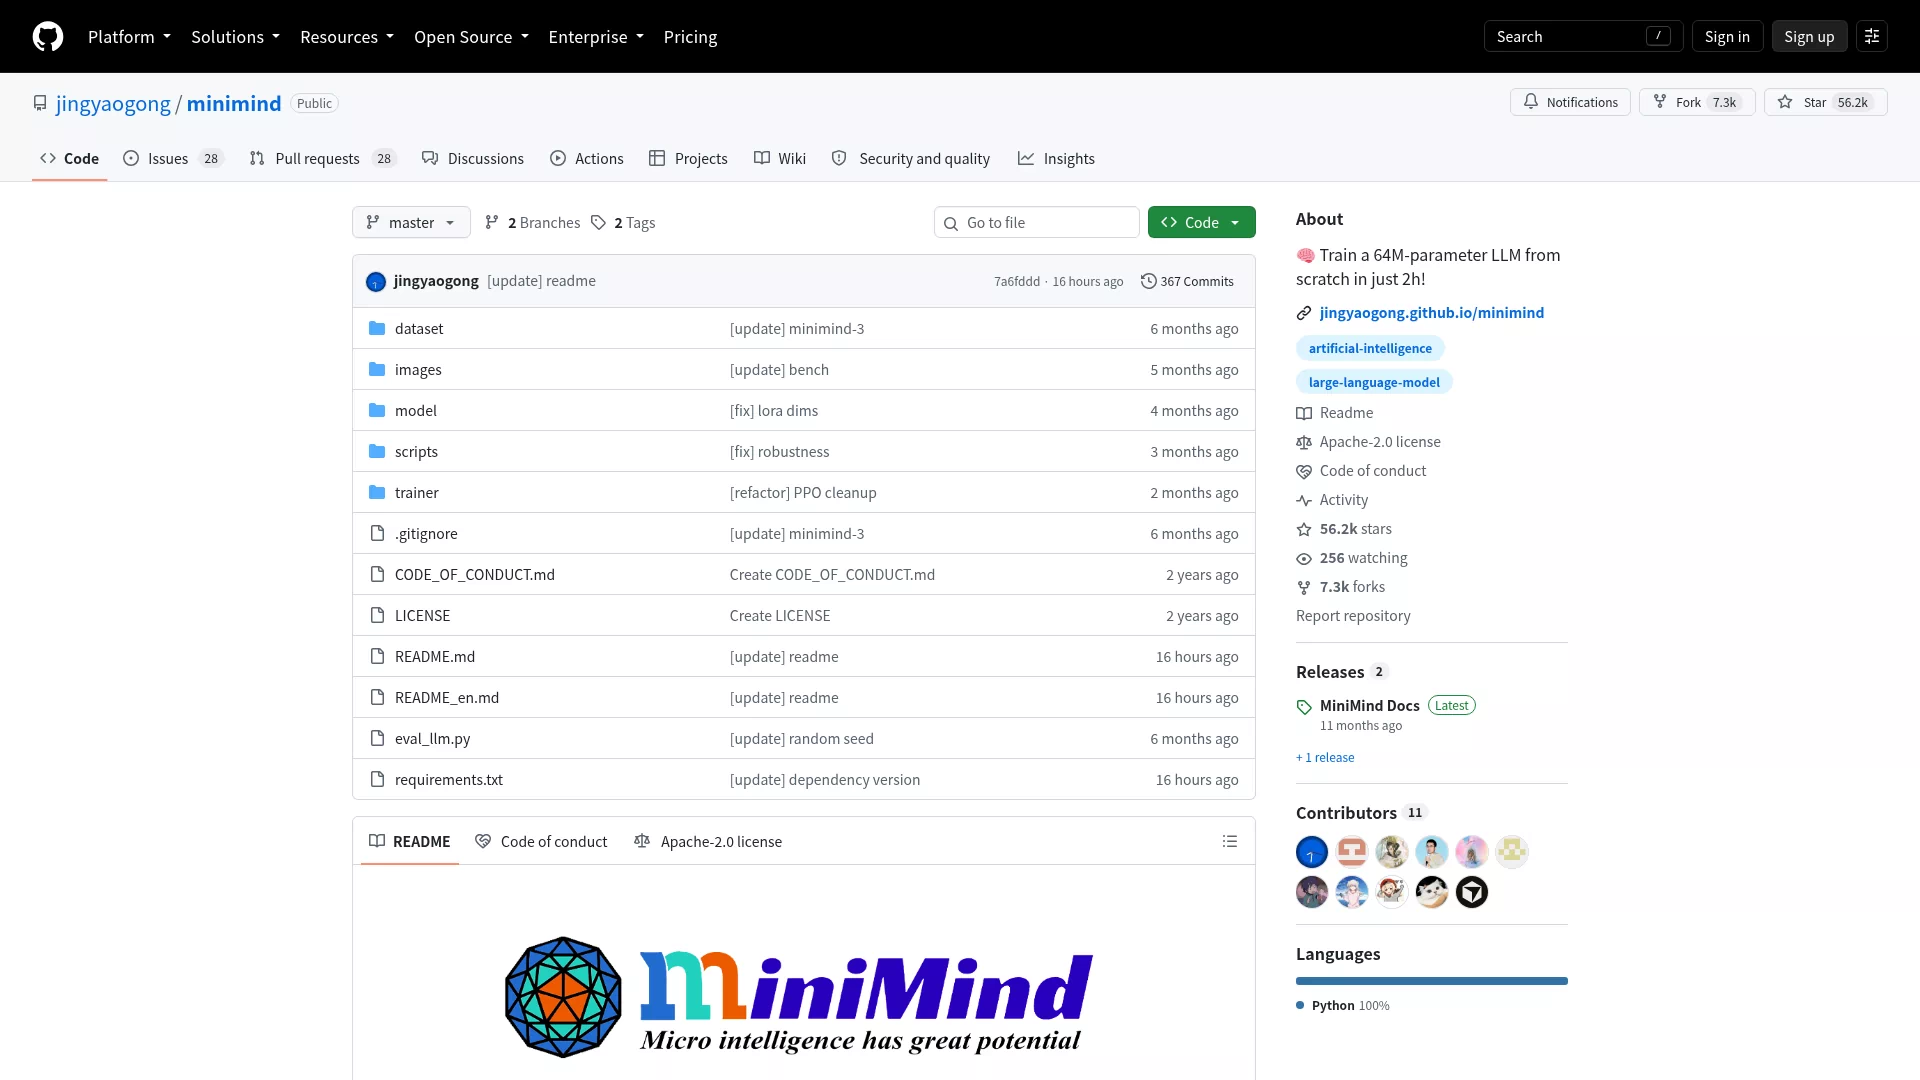The height and width of the screenshot is (1080, 1920).
Task: Click the header Search field
Action: (1583, 37)
